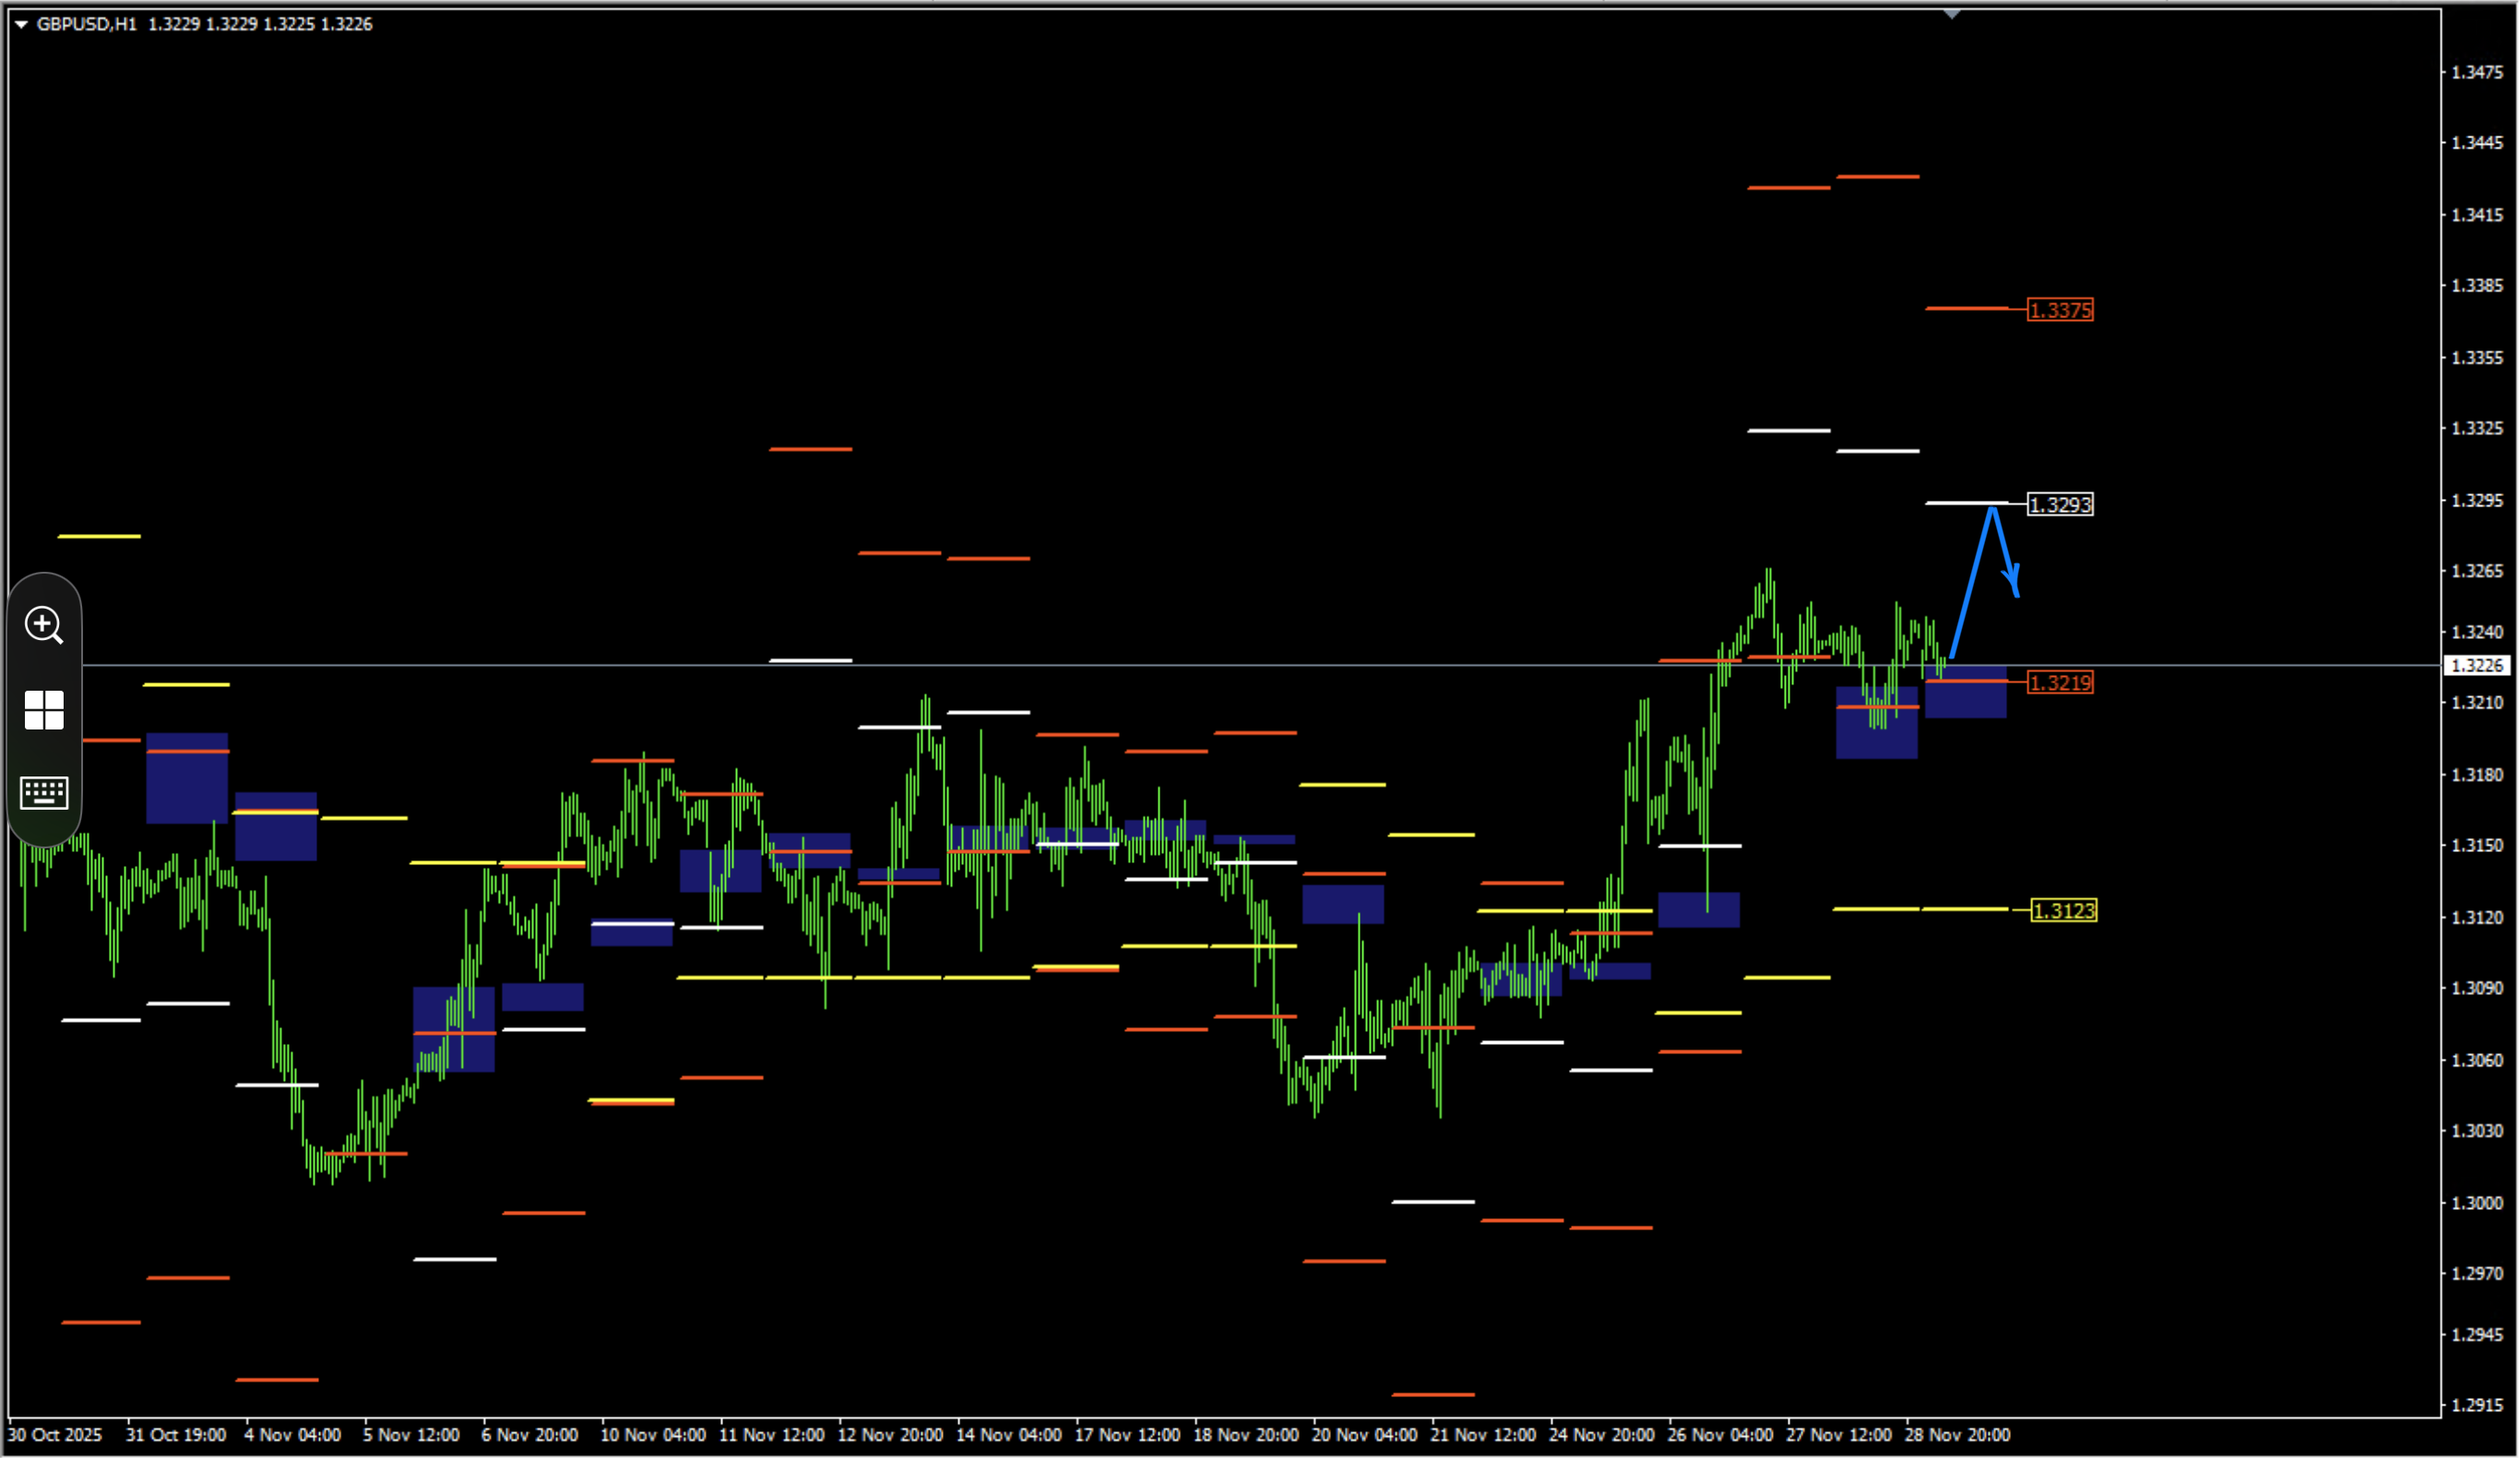The width and height of the screenshot is (2520, 1458).
Task: Click the GBPUSD,H1 symbol title text
Action: click(86, 24)
